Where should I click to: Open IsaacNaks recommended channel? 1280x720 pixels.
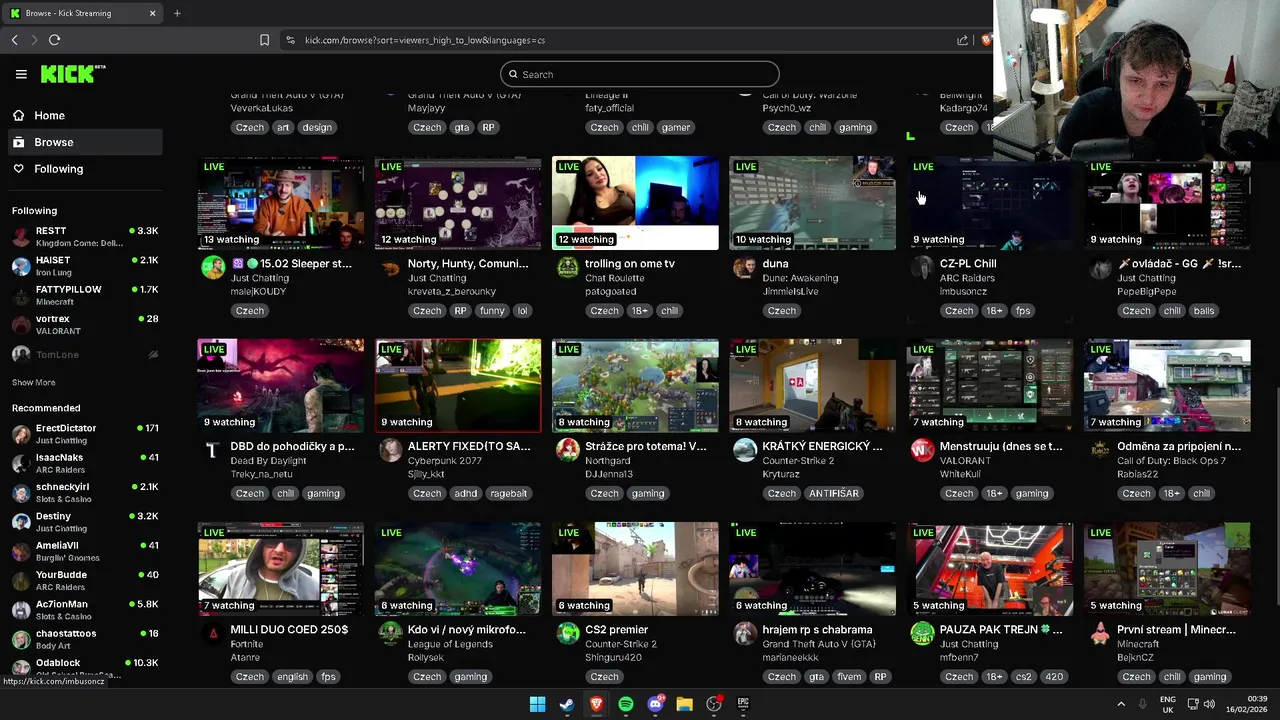[x=84, y=463]
